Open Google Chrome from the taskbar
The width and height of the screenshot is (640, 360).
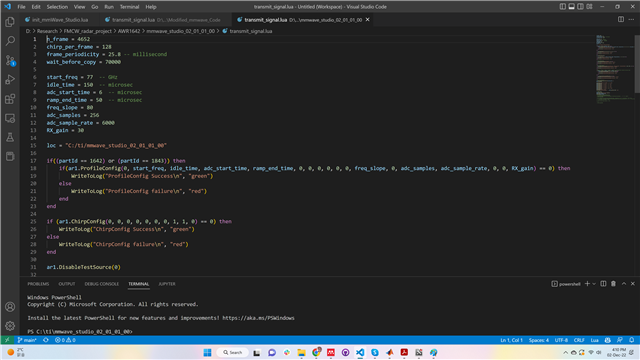(x=316, y=352)
